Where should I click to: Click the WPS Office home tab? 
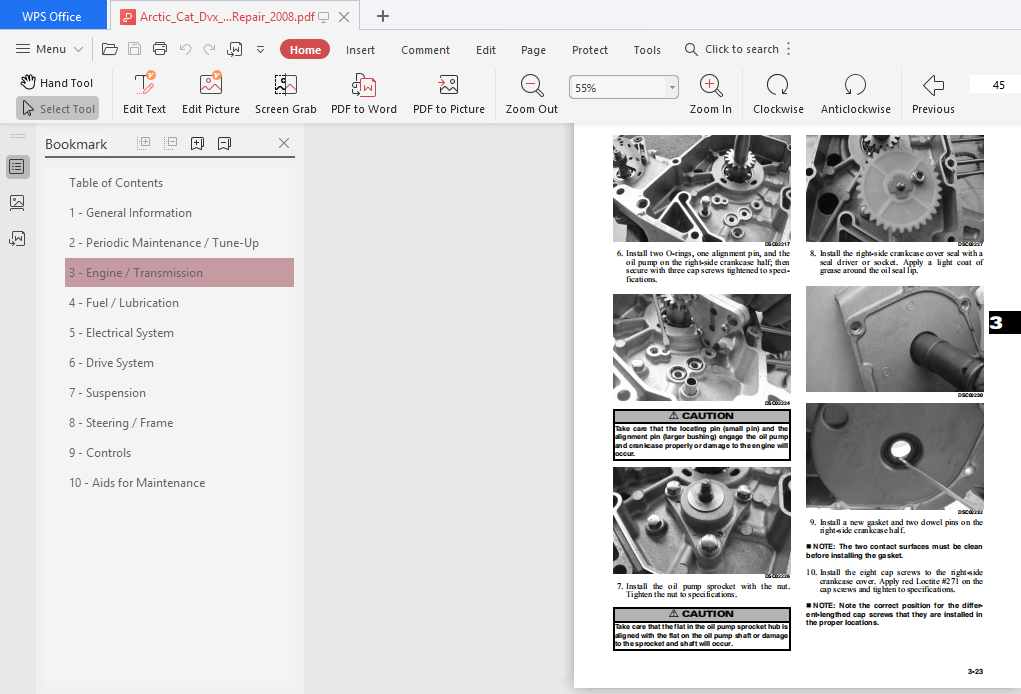[x=53, y=16]
